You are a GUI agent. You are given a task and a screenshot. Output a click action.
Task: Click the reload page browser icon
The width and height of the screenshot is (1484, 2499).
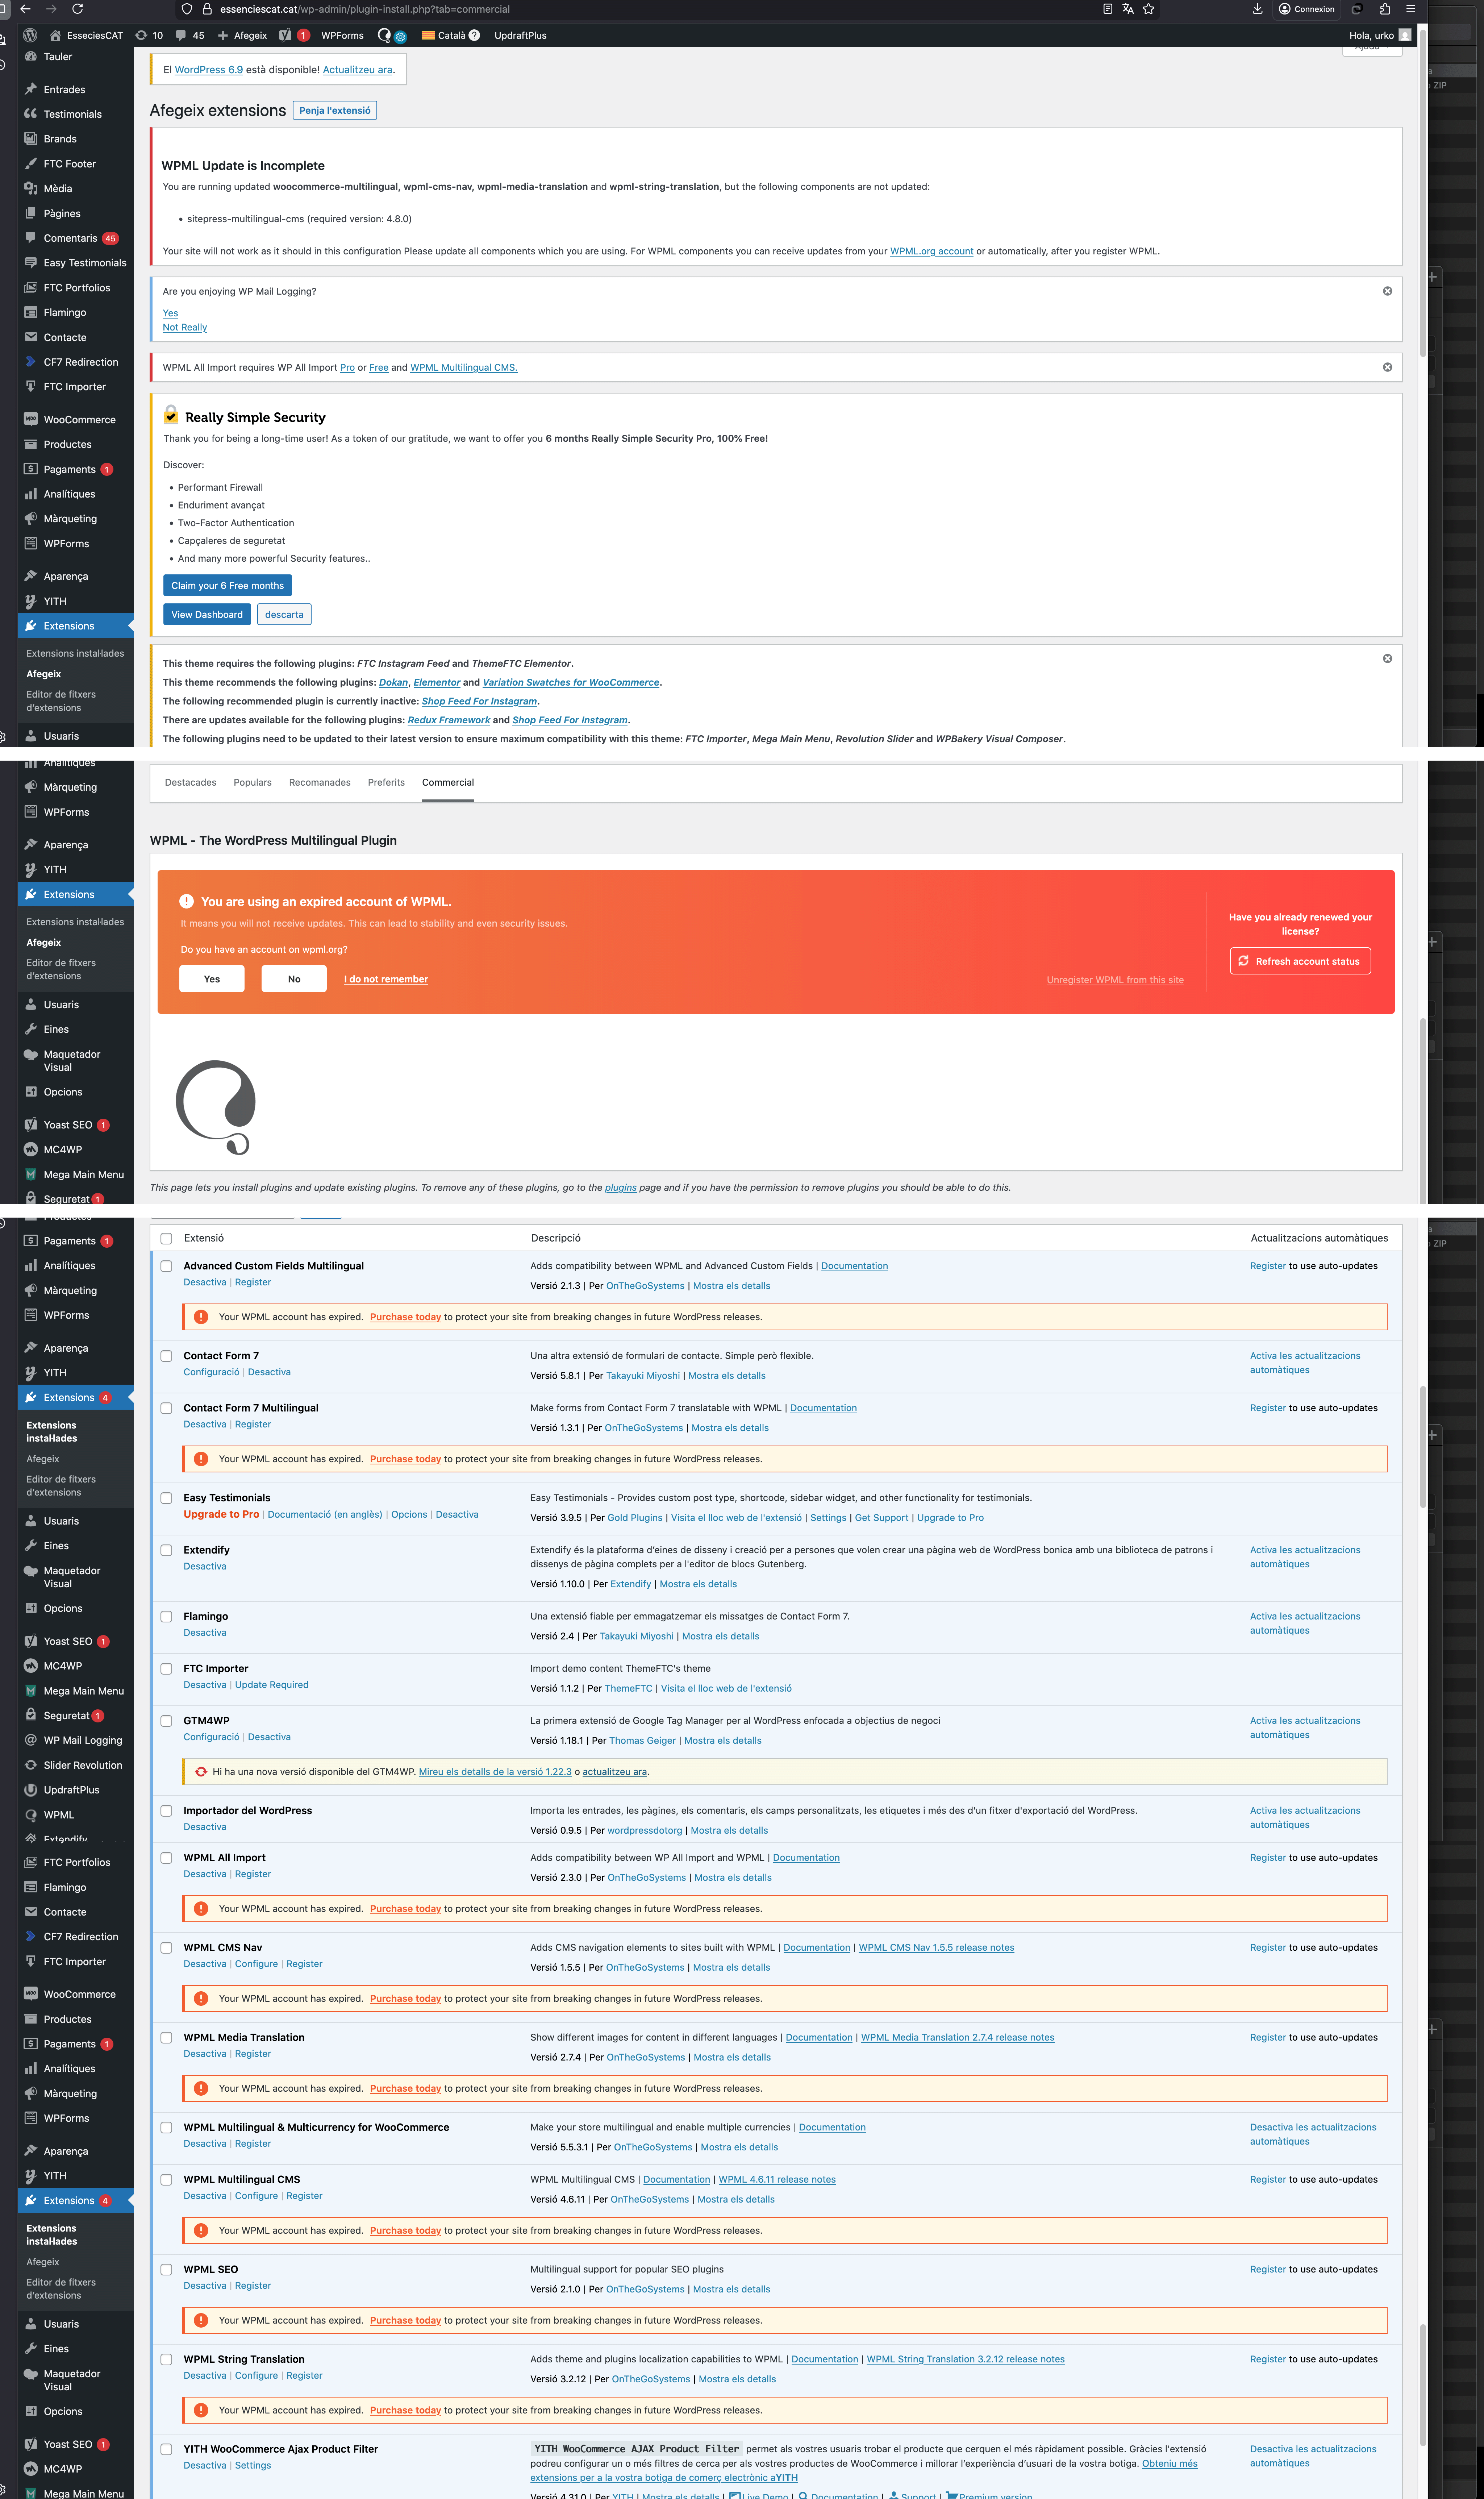click(x=77, y=9)
